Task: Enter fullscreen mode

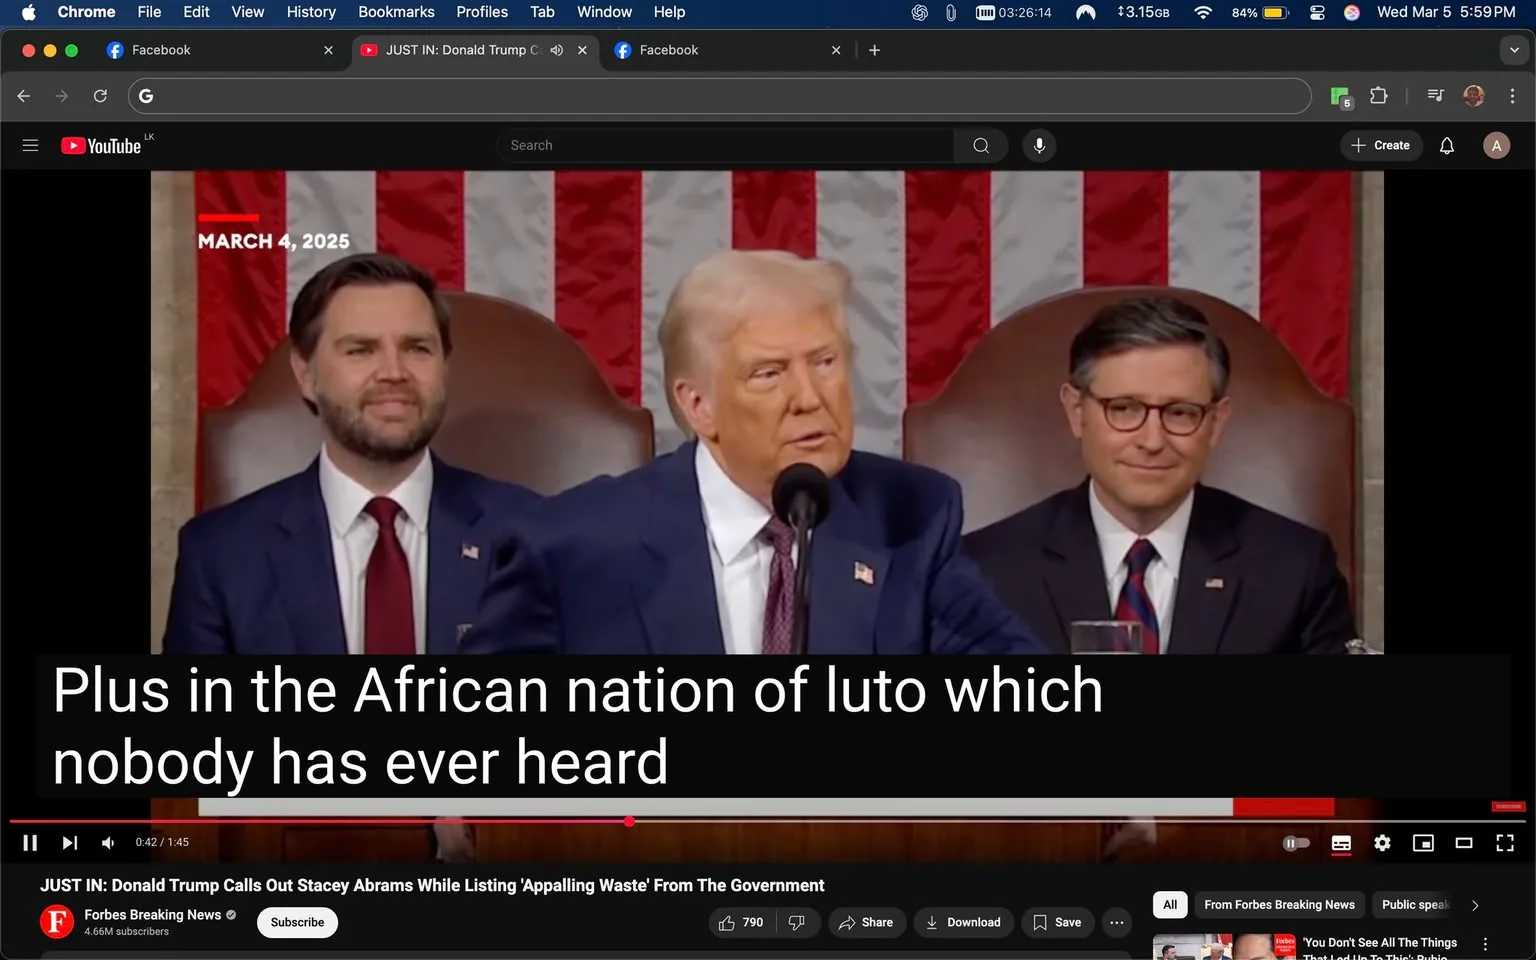Action: pos(1505,843)
